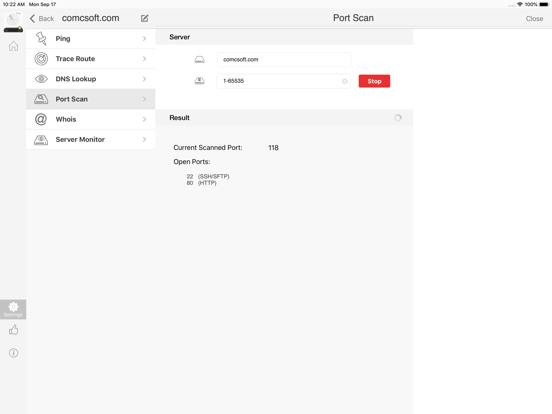The height and width of the screenshot is (414, 552).
Task: Go Back from comcsoft.com
Action: point(42,18)
